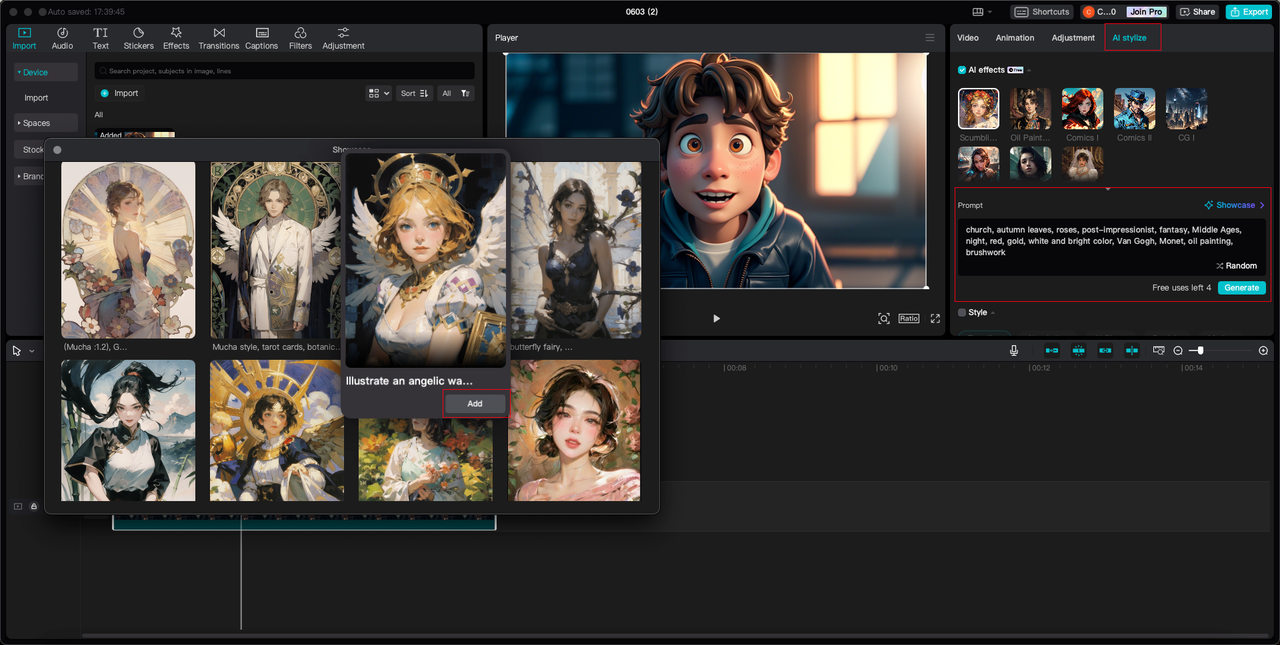Click the microphone record voiceover icon
Screen dimensions: 1280x645
pos(1013,350)
